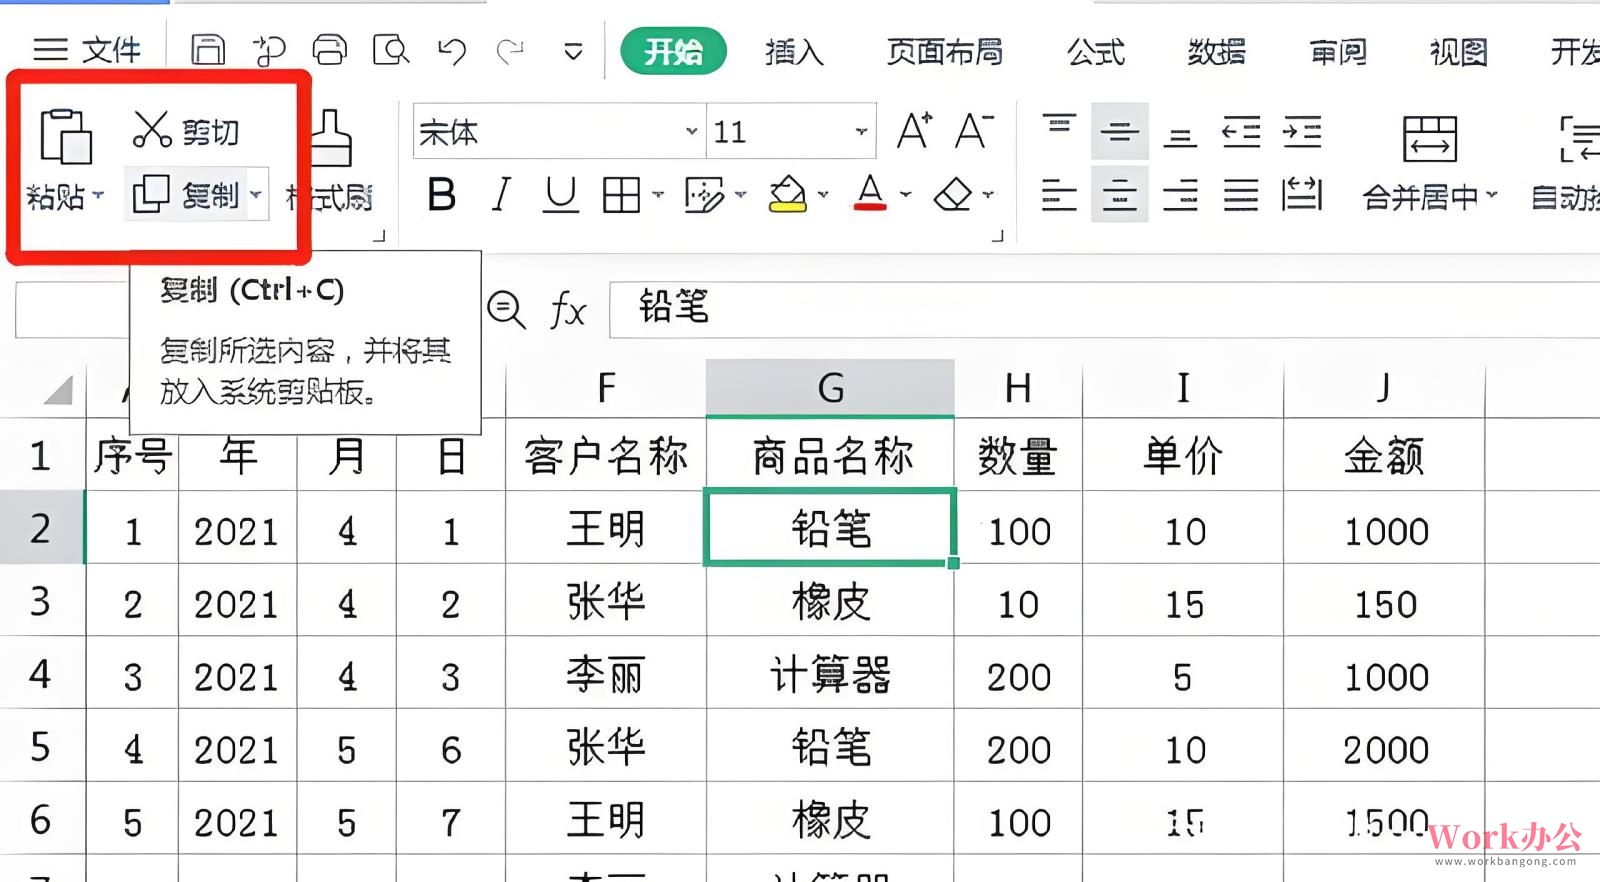Viewport: 1600px width, 882px height.
Task: Switch to the 开始 tab
Action: [x=673, y=51]
